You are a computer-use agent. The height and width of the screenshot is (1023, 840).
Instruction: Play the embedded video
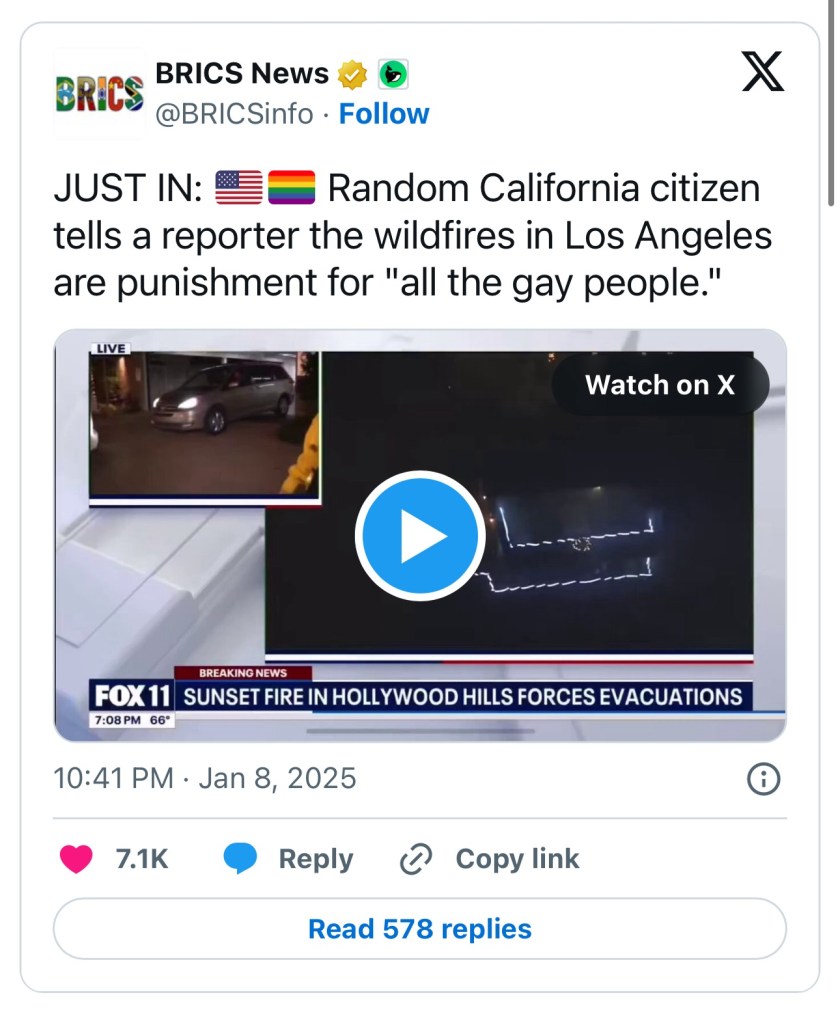420,536
